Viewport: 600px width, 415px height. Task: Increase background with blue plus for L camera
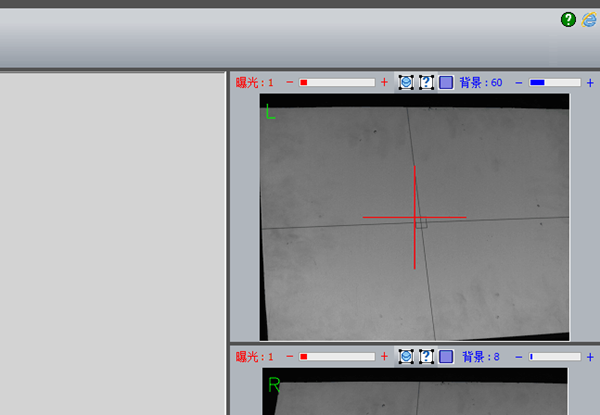590,82
